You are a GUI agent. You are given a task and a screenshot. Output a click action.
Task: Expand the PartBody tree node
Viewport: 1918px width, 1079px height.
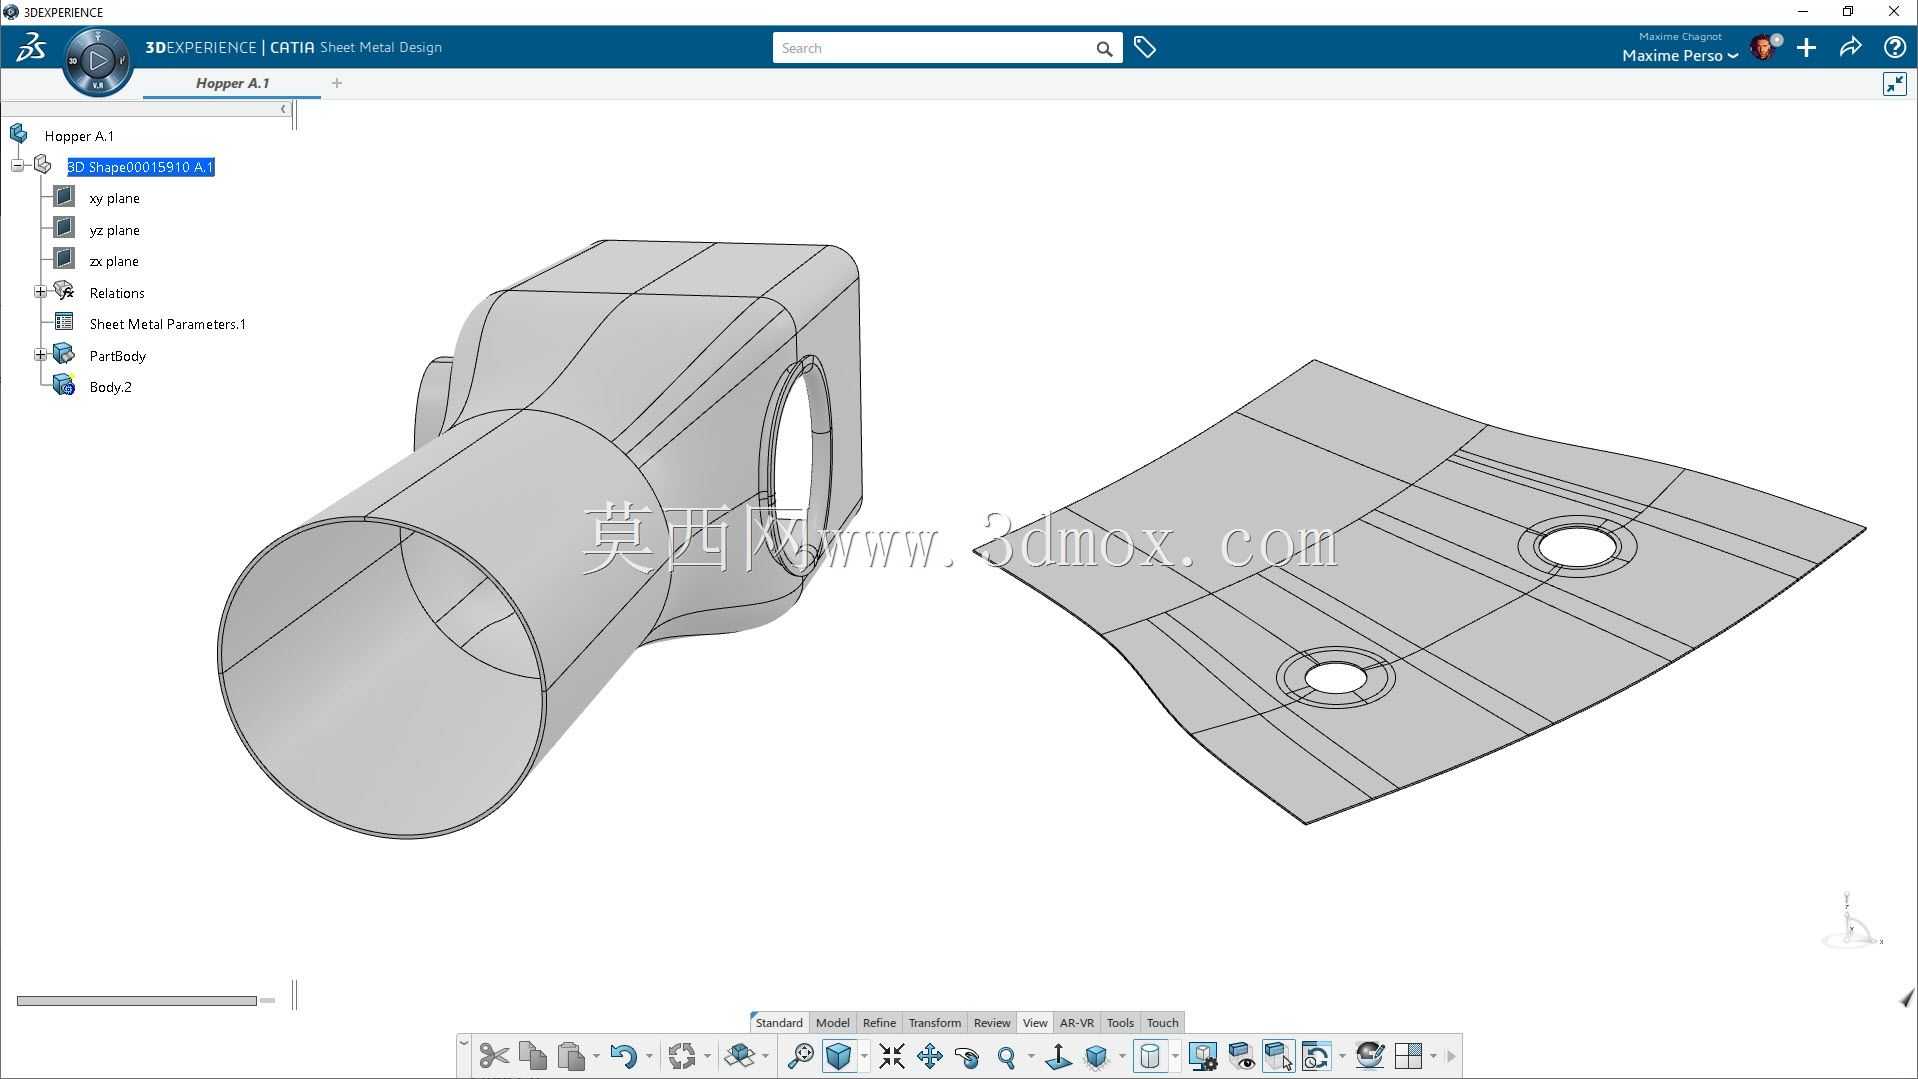pyautogui.click(x=40, y=355)
